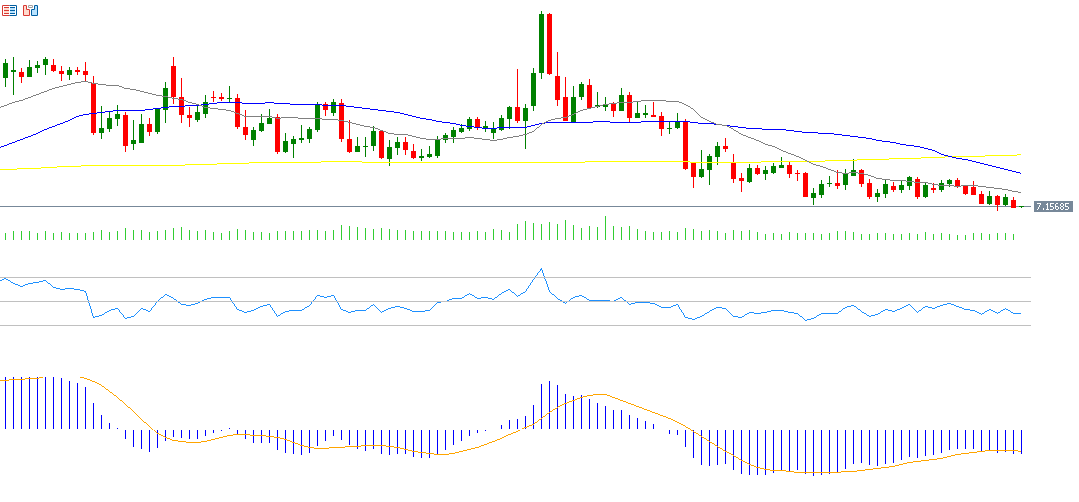Click the 7.15685 current price label
Viewport: 1079px width, 502px height.
[x=1053, y=207]
